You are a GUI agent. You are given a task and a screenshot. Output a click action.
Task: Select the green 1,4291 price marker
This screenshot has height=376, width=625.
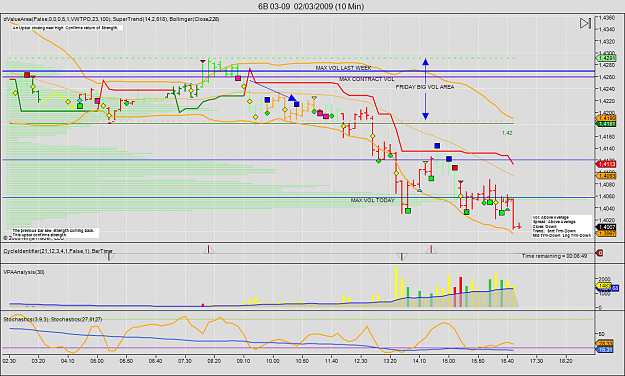tap(605, 58)
